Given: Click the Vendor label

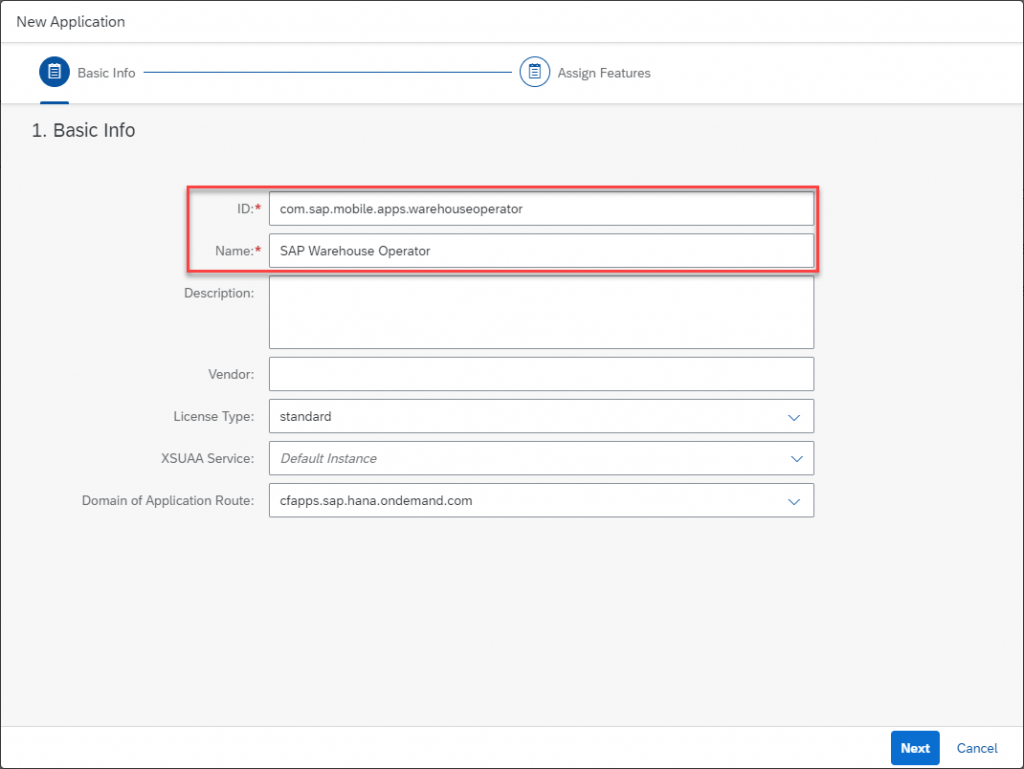Looking at the screenshot, I should [231, 374].
